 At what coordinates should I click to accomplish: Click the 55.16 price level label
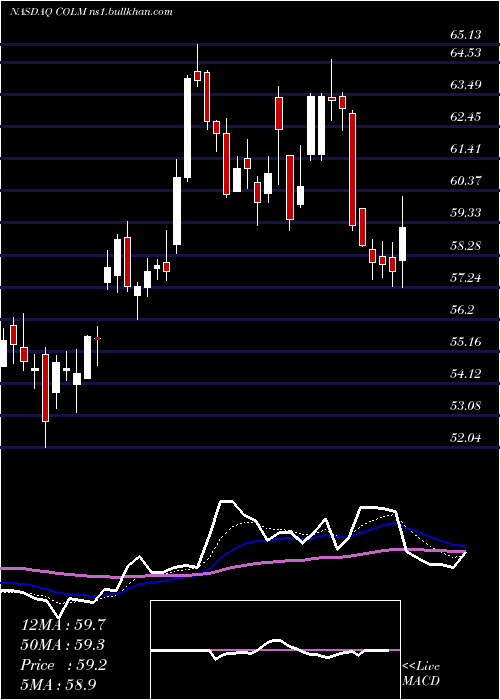pyautogui.click(x=465, y=342)
